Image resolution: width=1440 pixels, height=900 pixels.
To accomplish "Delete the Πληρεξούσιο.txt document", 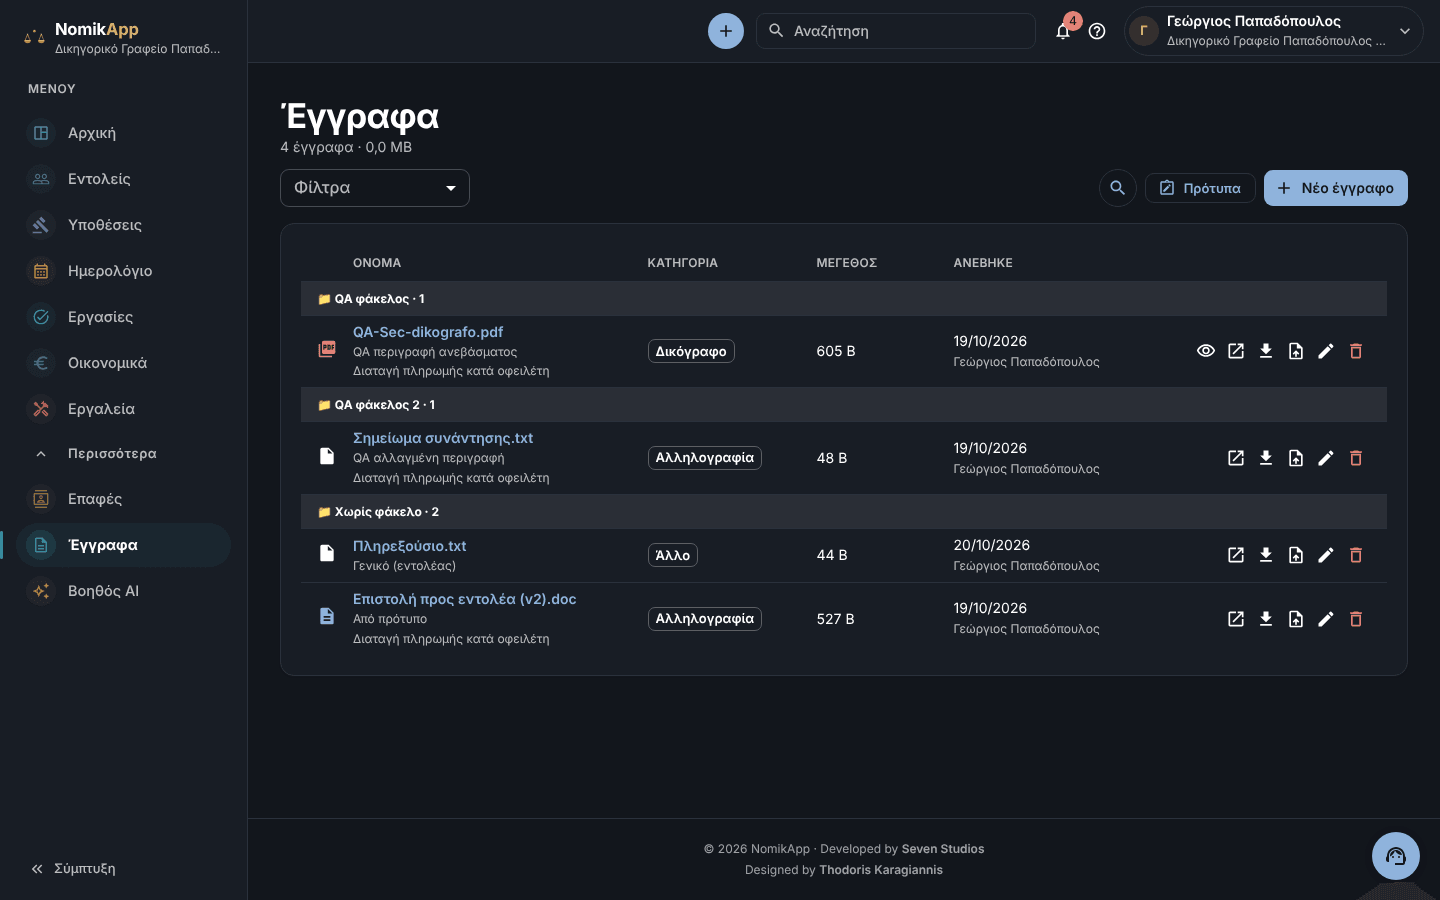I will [x=1356, y=555].
